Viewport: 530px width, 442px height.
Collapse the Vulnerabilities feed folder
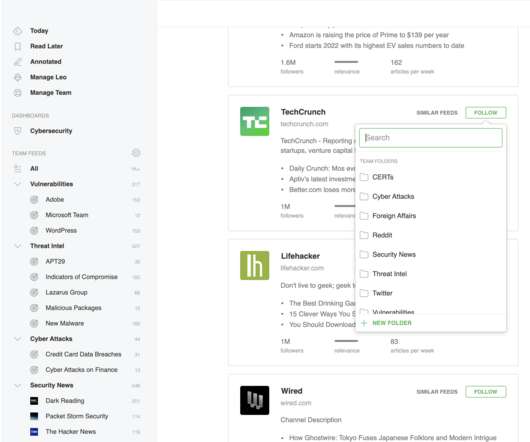point(18,184)
